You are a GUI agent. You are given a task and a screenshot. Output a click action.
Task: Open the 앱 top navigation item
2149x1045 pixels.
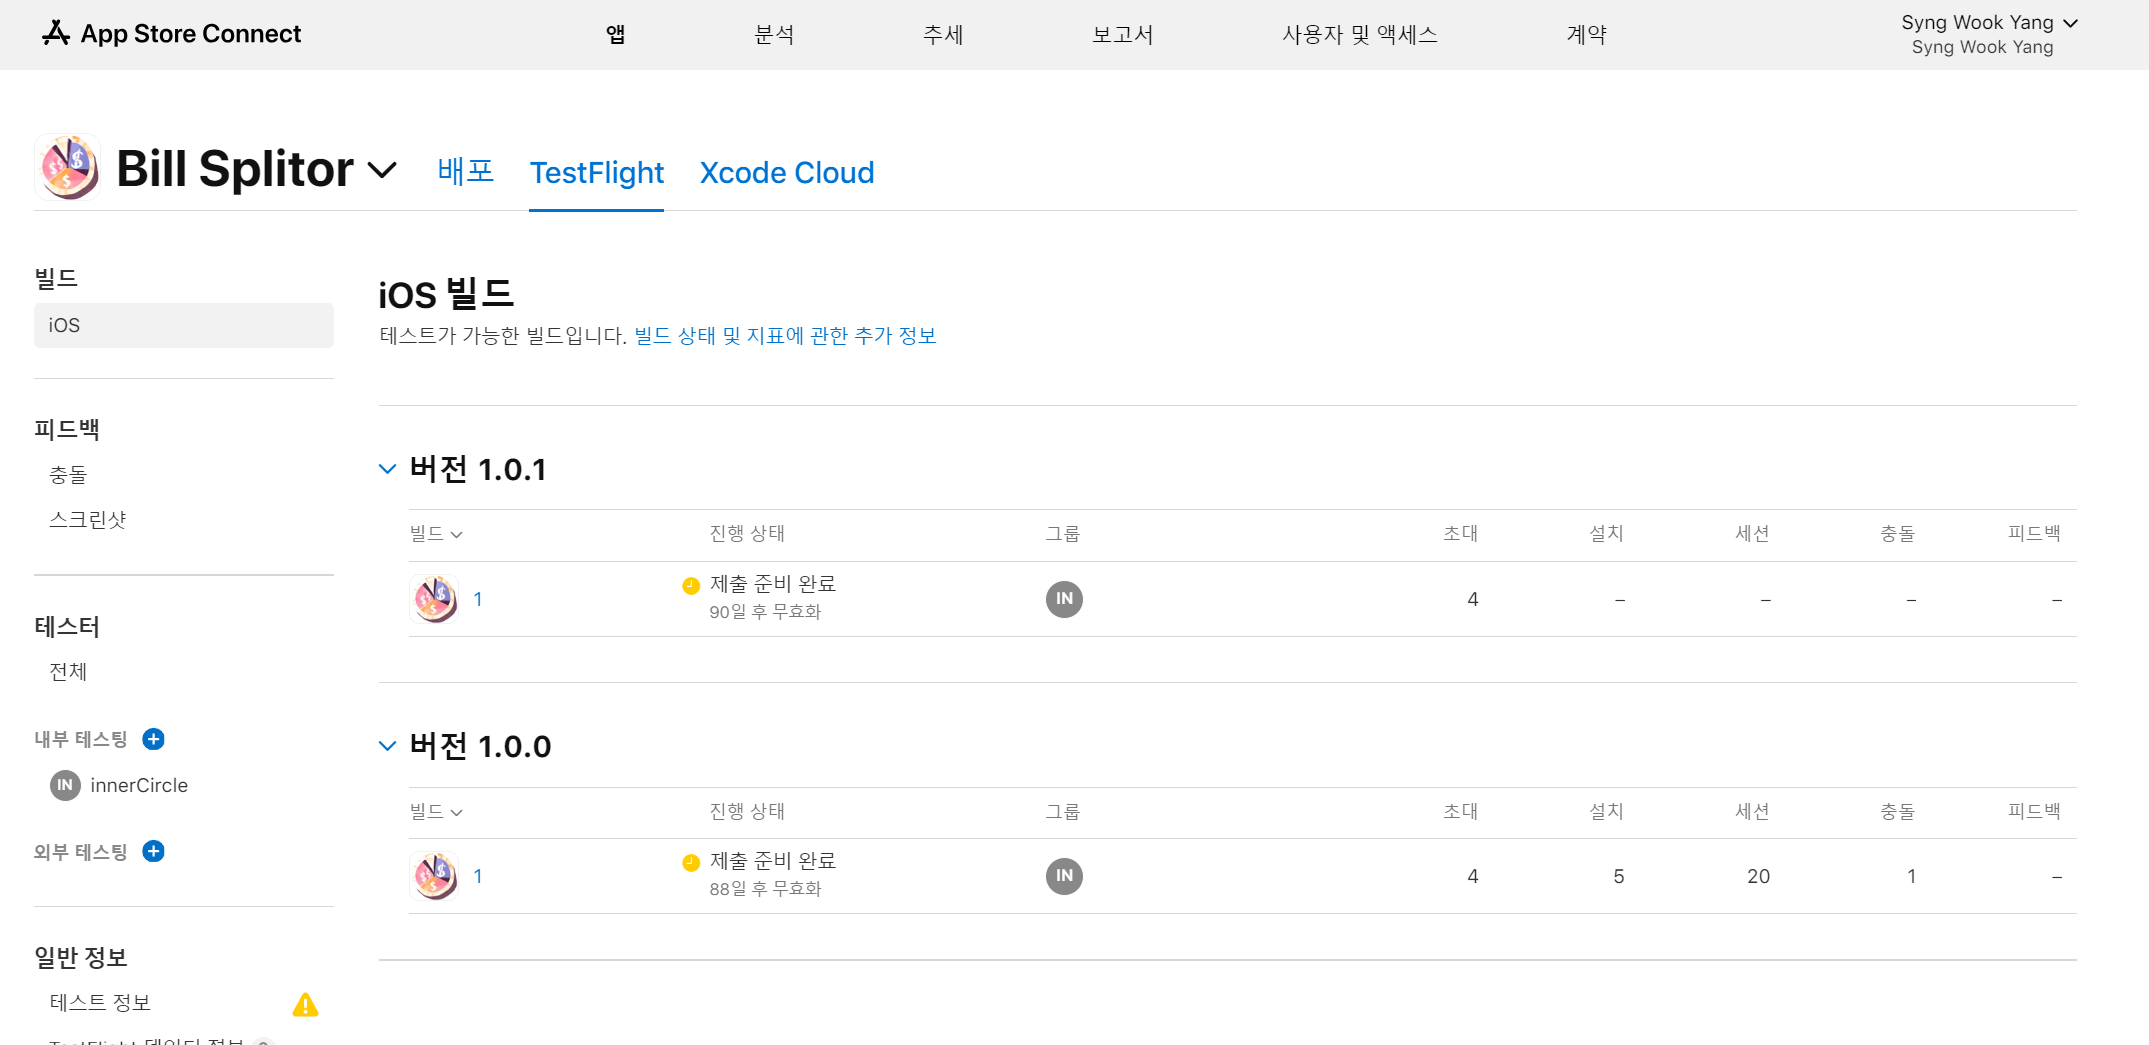tap(616, 35)
